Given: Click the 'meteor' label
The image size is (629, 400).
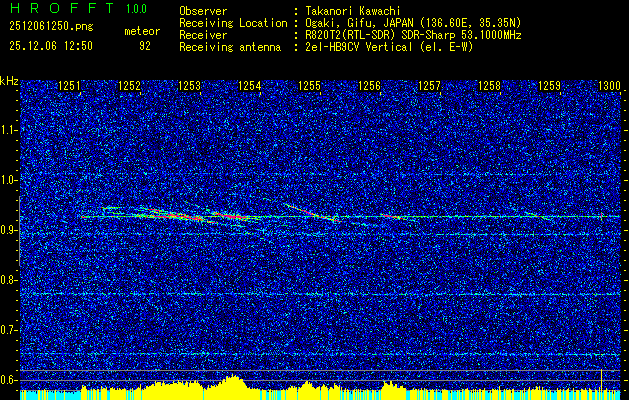Looking at the screenshot, I should [x=142, y=31].
